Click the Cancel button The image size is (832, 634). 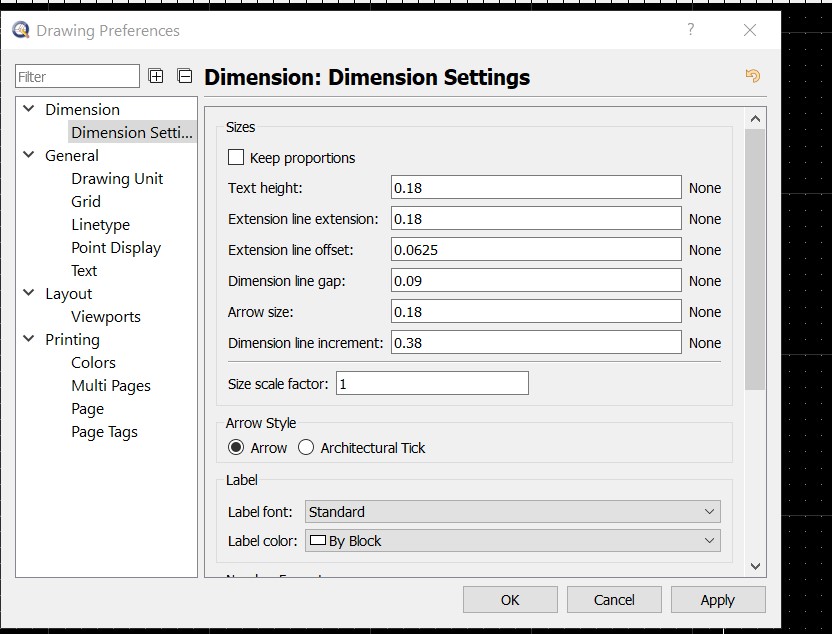pos(614,600)
